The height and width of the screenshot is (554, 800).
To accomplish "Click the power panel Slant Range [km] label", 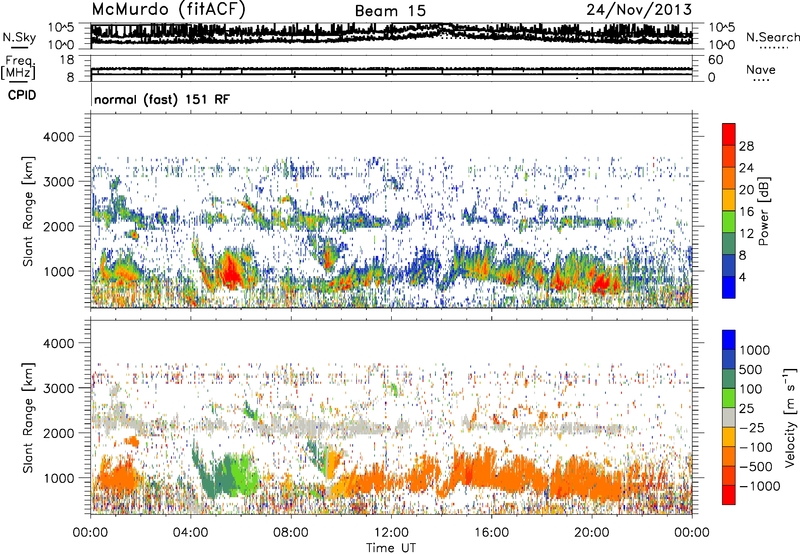I will (x=28, y=211).
